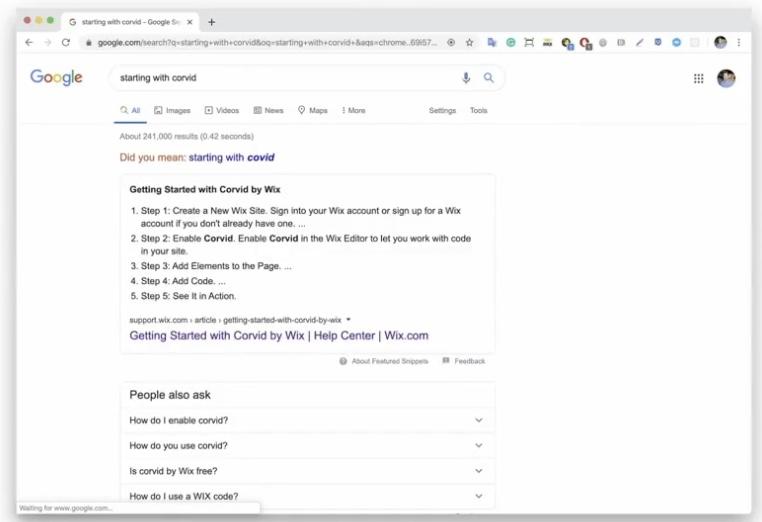
Task: Switch to the Images tab
Action: (x=173, y=110)
